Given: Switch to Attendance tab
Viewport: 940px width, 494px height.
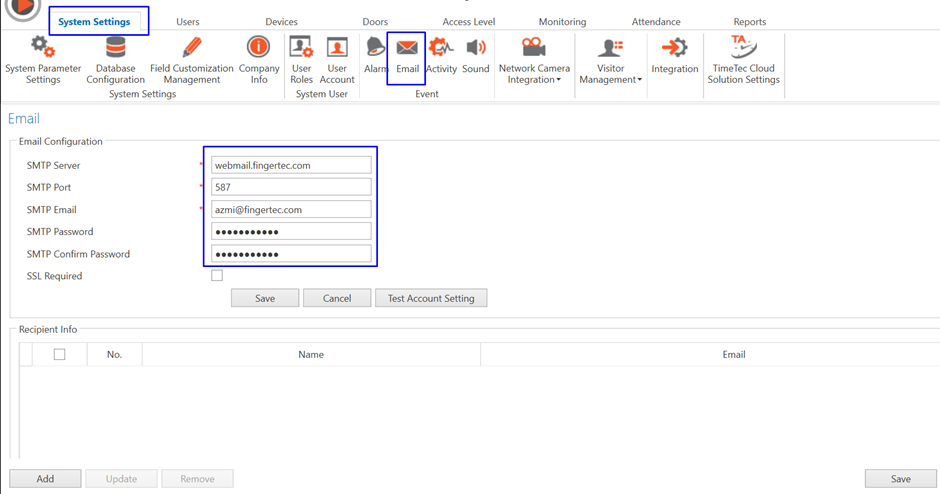Looking at the screenshot, I should click(656, 22).
